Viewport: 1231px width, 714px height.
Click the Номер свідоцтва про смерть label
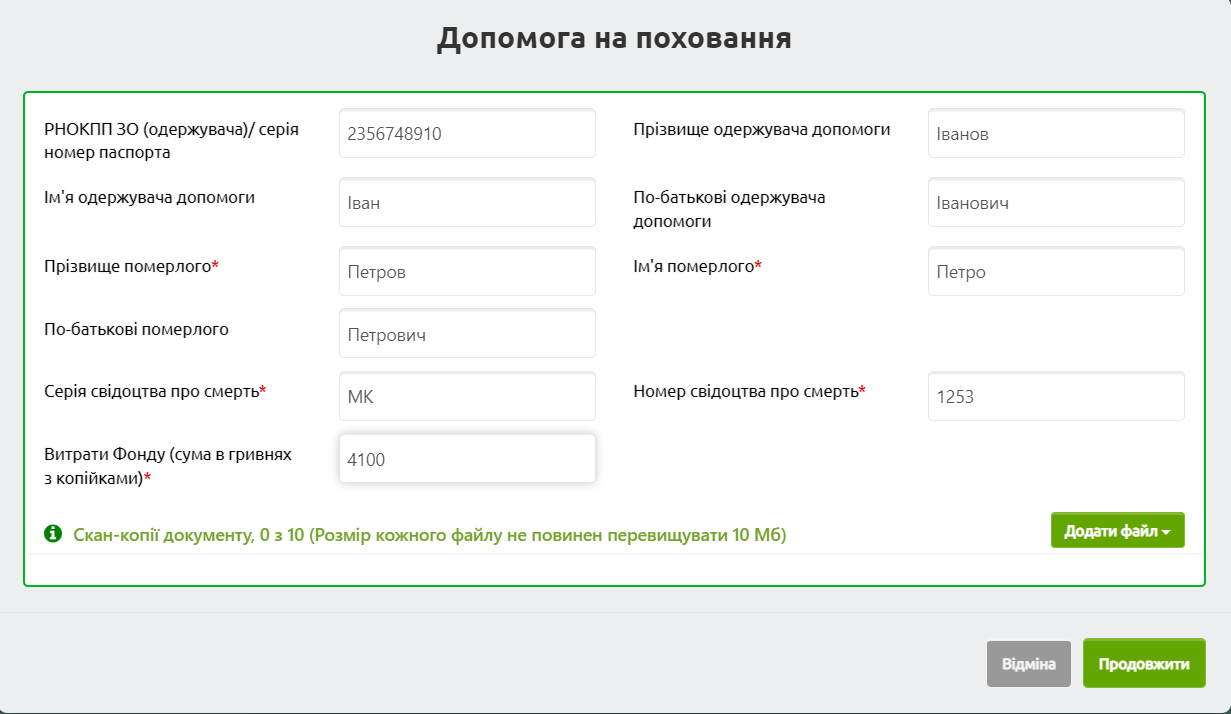tap(746, 391)
